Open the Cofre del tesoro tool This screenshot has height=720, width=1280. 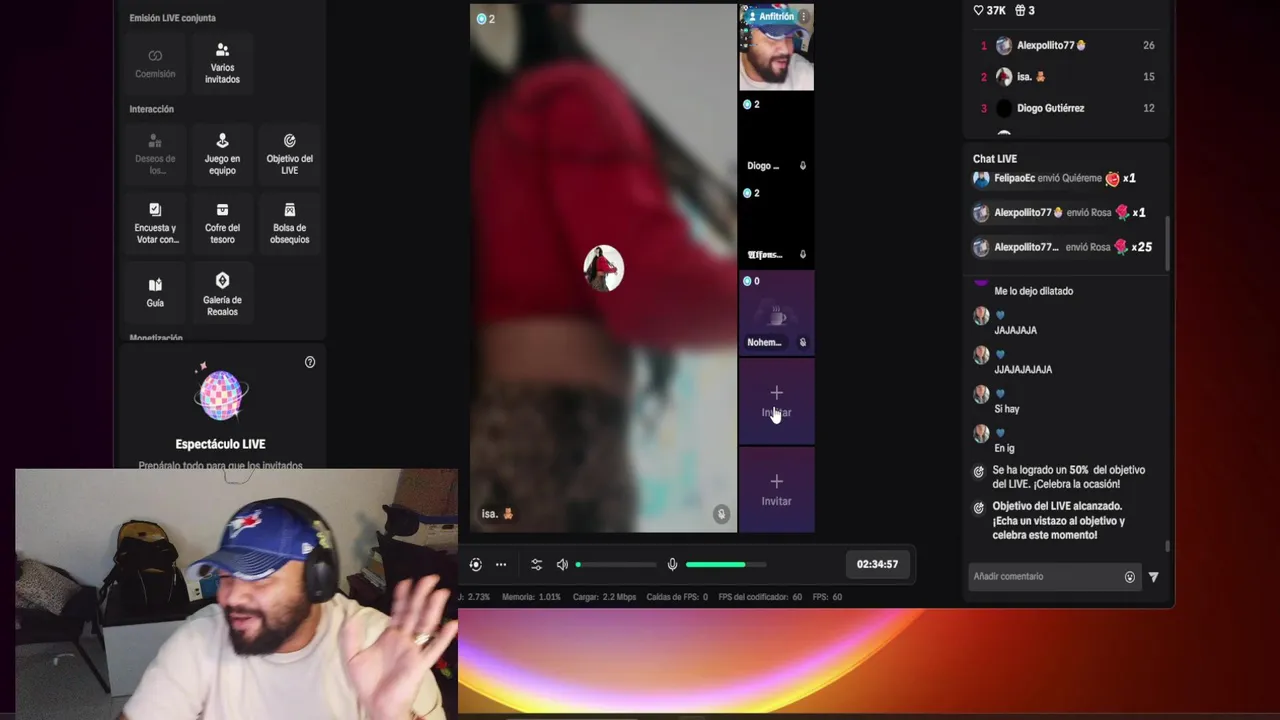point(222,222)
